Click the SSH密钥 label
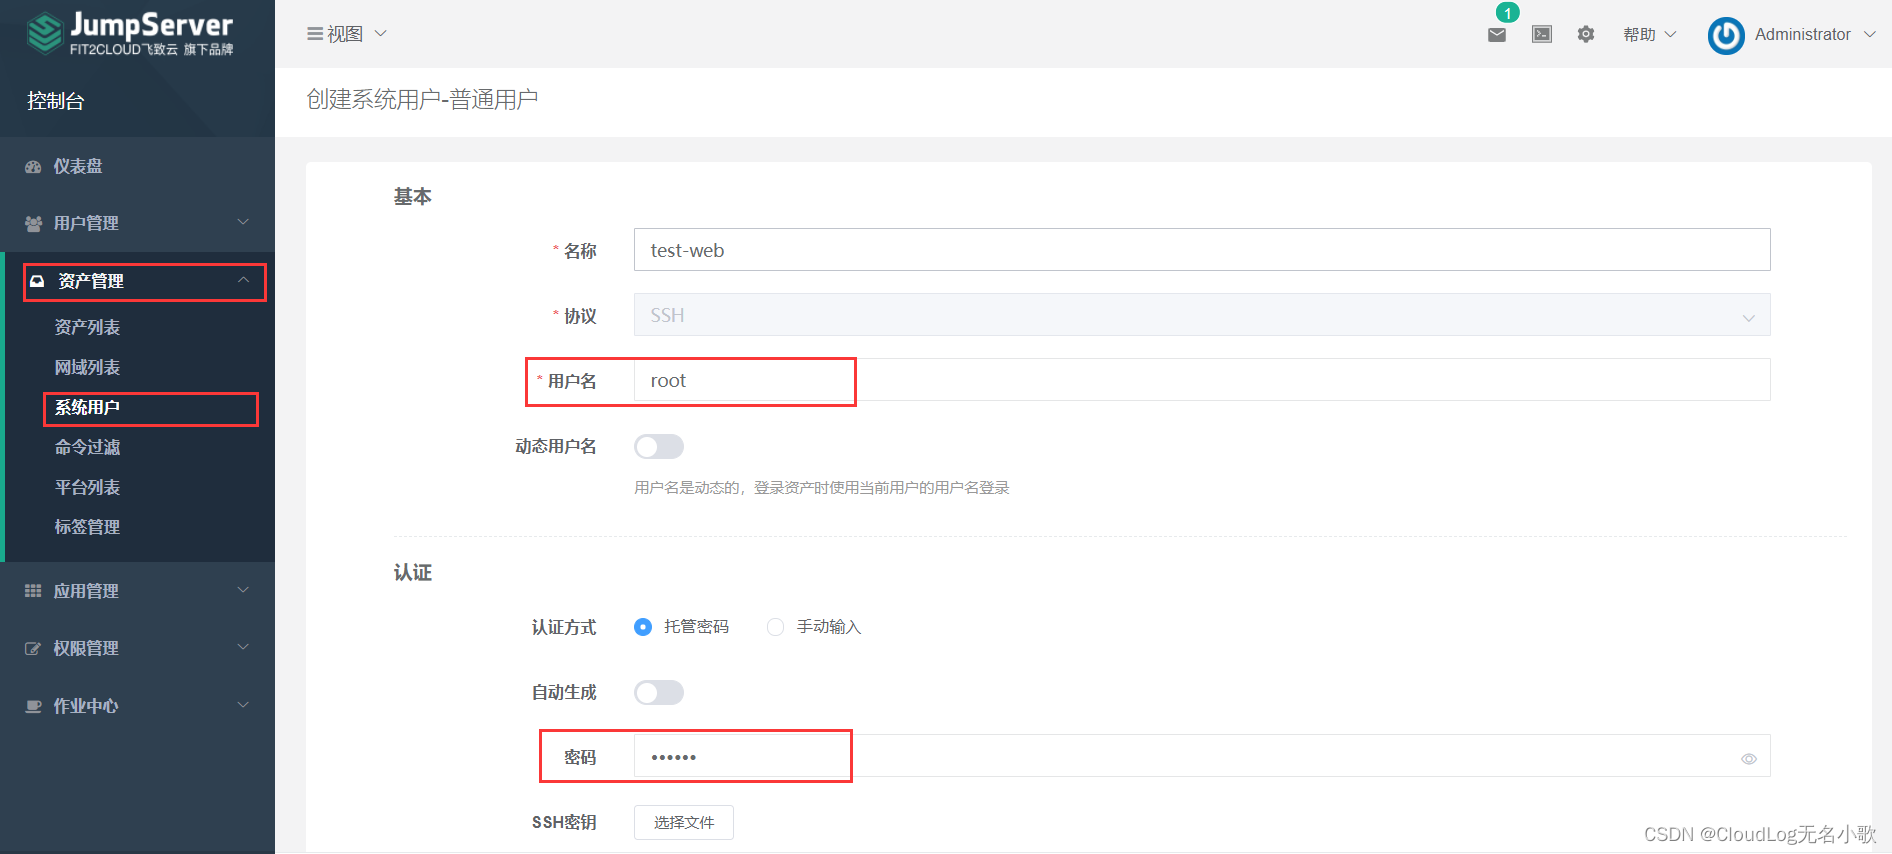The image size is (1892, 854). (564, 822)
